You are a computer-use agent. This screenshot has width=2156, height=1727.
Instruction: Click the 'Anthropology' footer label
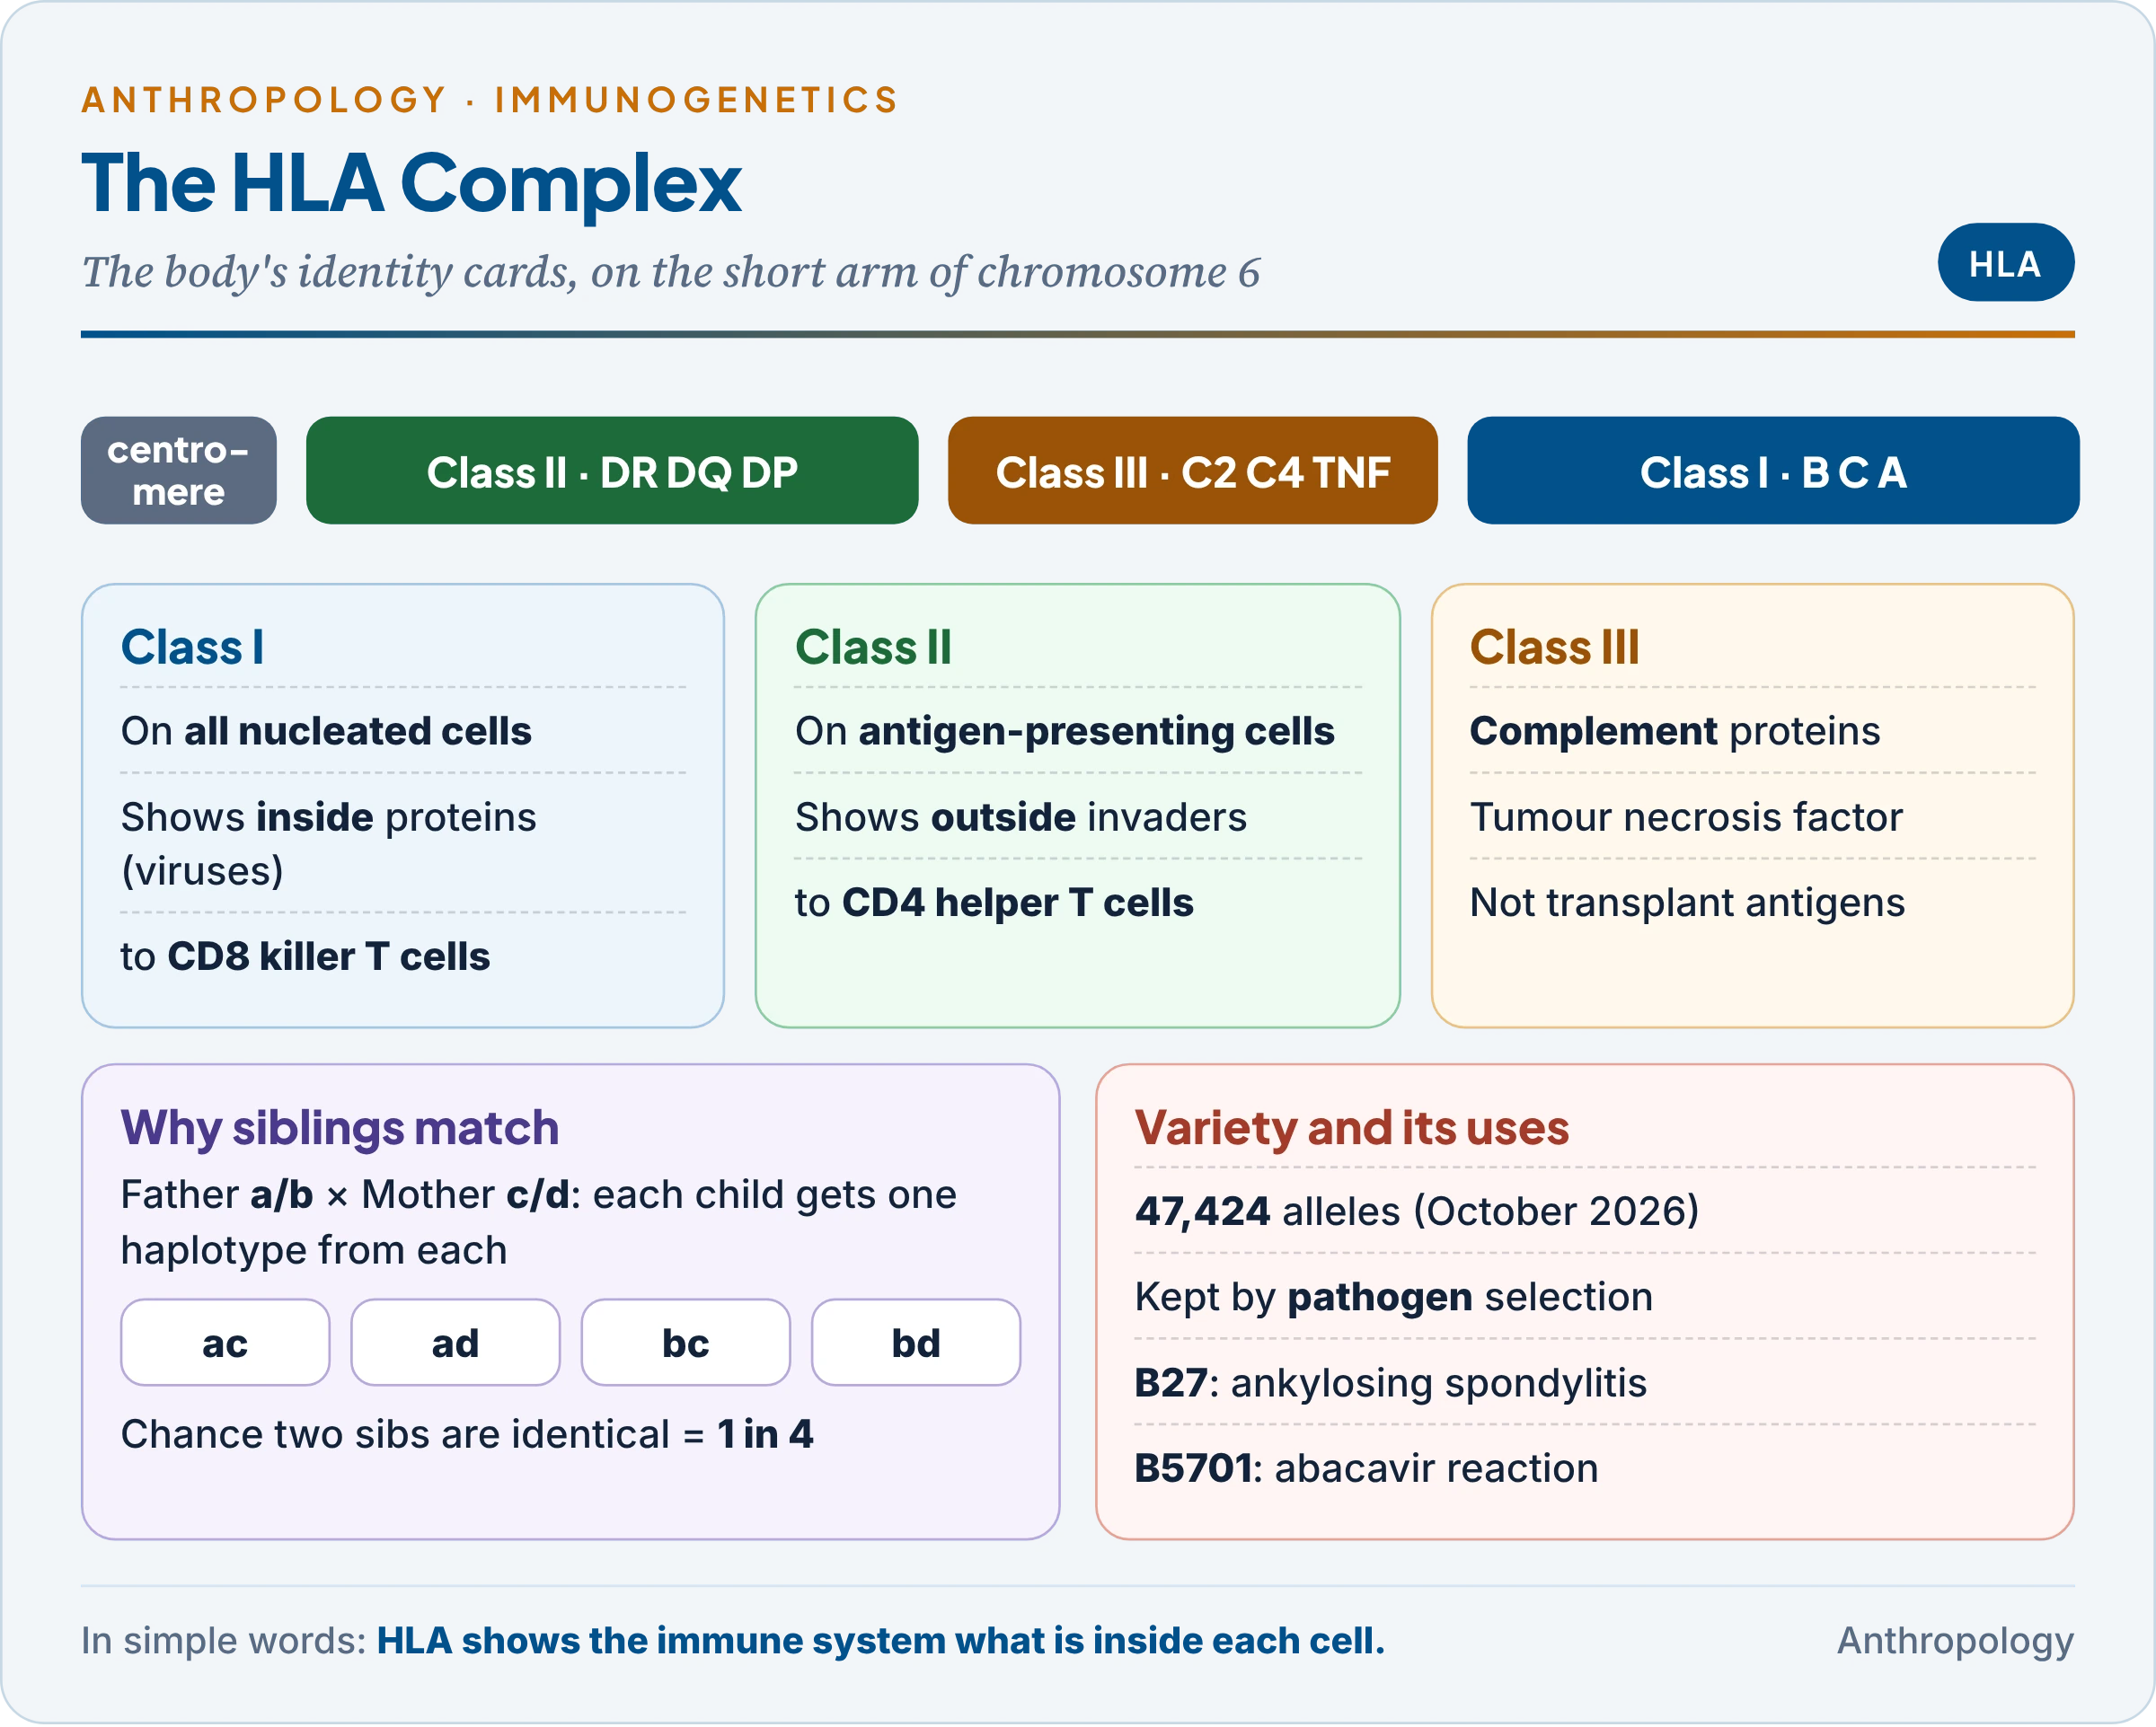coord(1955,1641)
